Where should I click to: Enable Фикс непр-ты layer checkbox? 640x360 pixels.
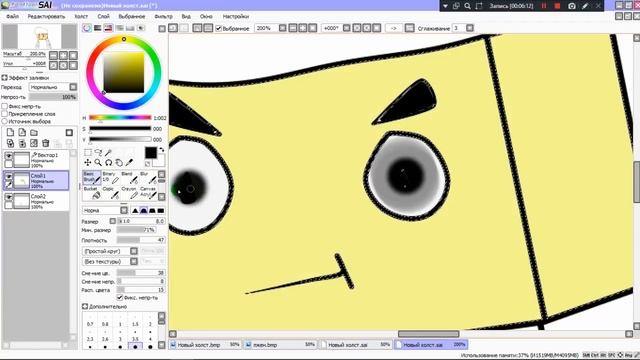[4, 106]
